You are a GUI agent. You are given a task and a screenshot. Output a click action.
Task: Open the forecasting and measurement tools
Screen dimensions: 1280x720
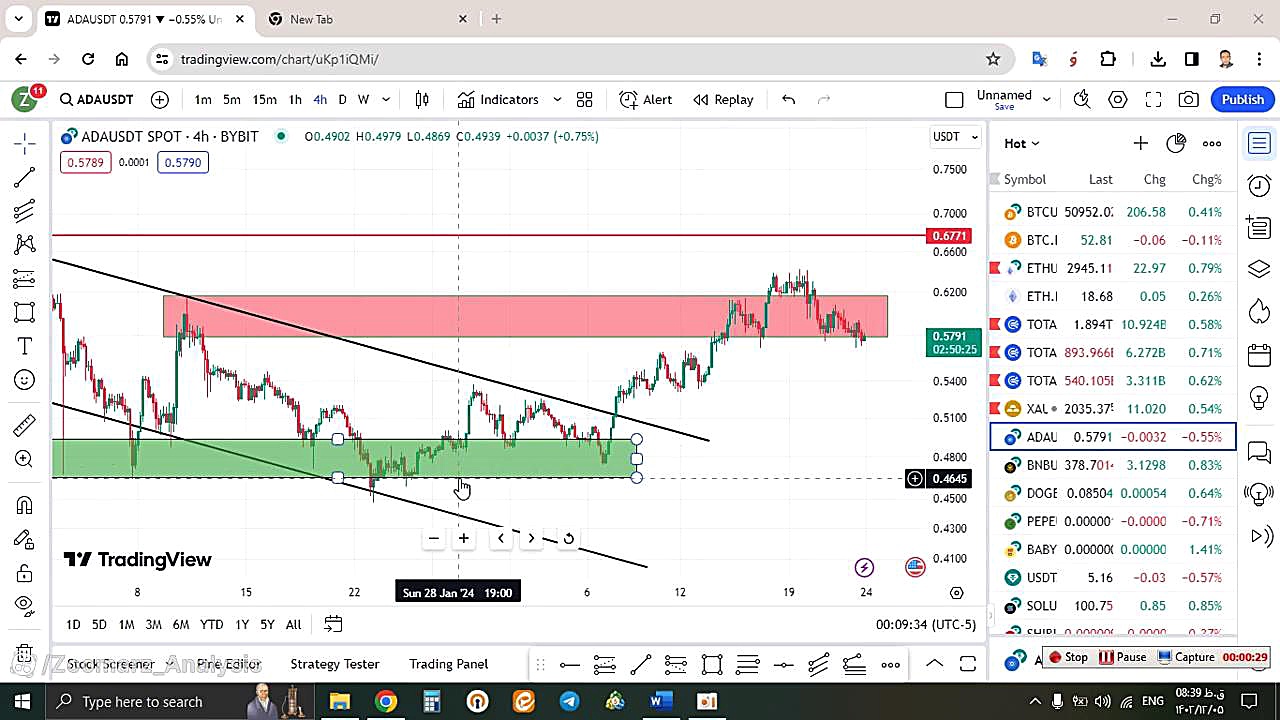(25, 278)
